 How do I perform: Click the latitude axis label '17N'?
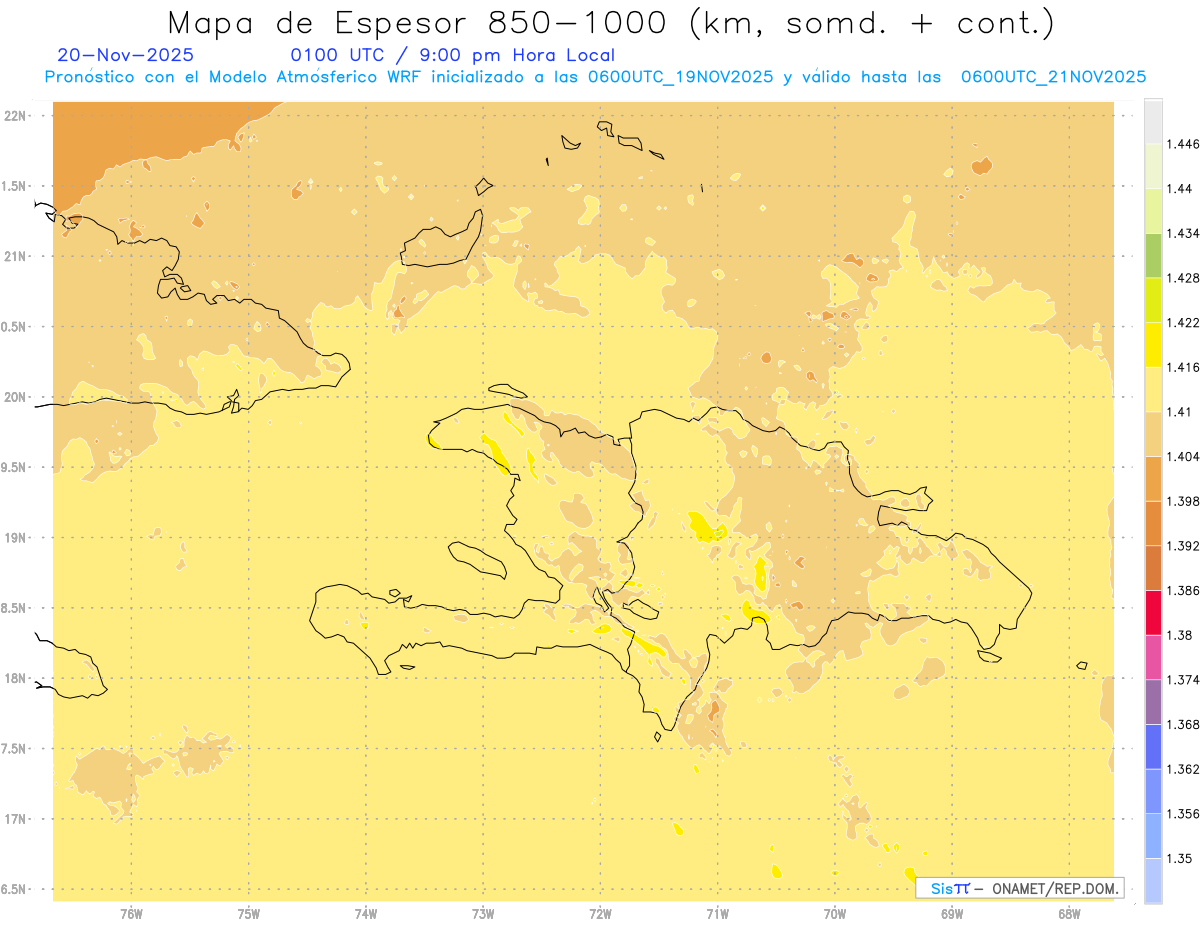coord(14,819)
